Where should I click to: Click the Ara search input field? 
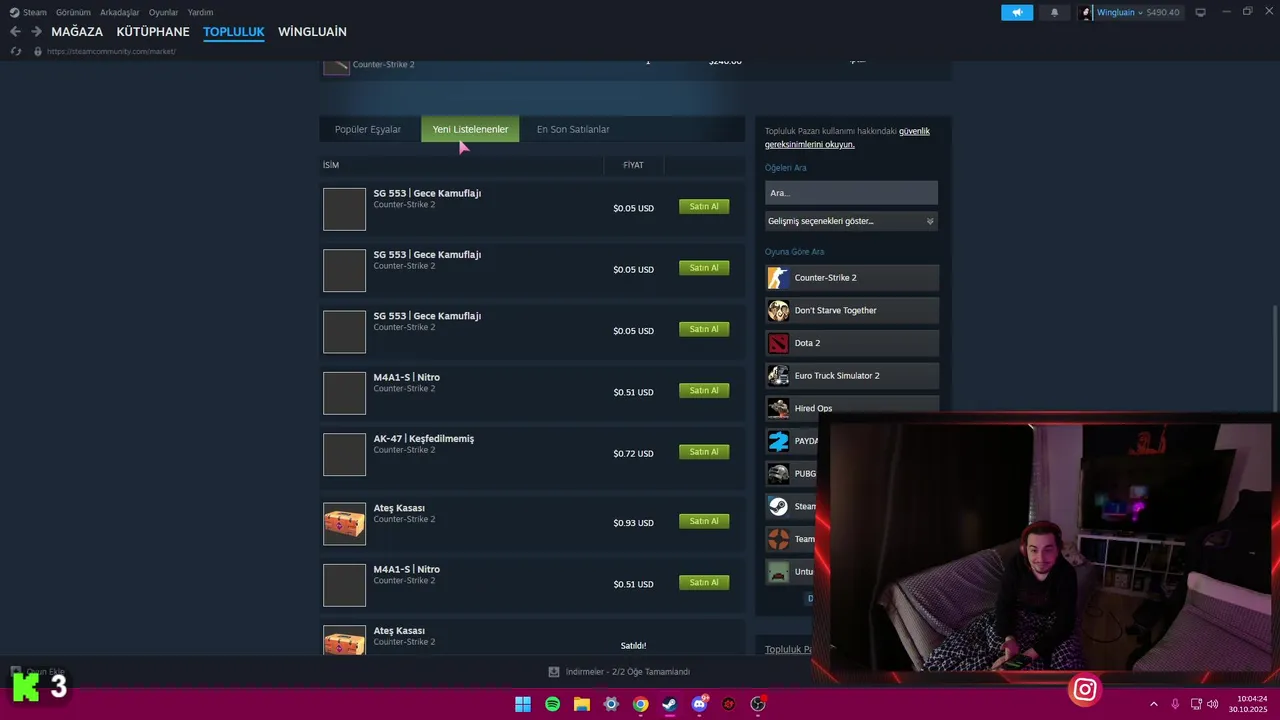(851, 193)
